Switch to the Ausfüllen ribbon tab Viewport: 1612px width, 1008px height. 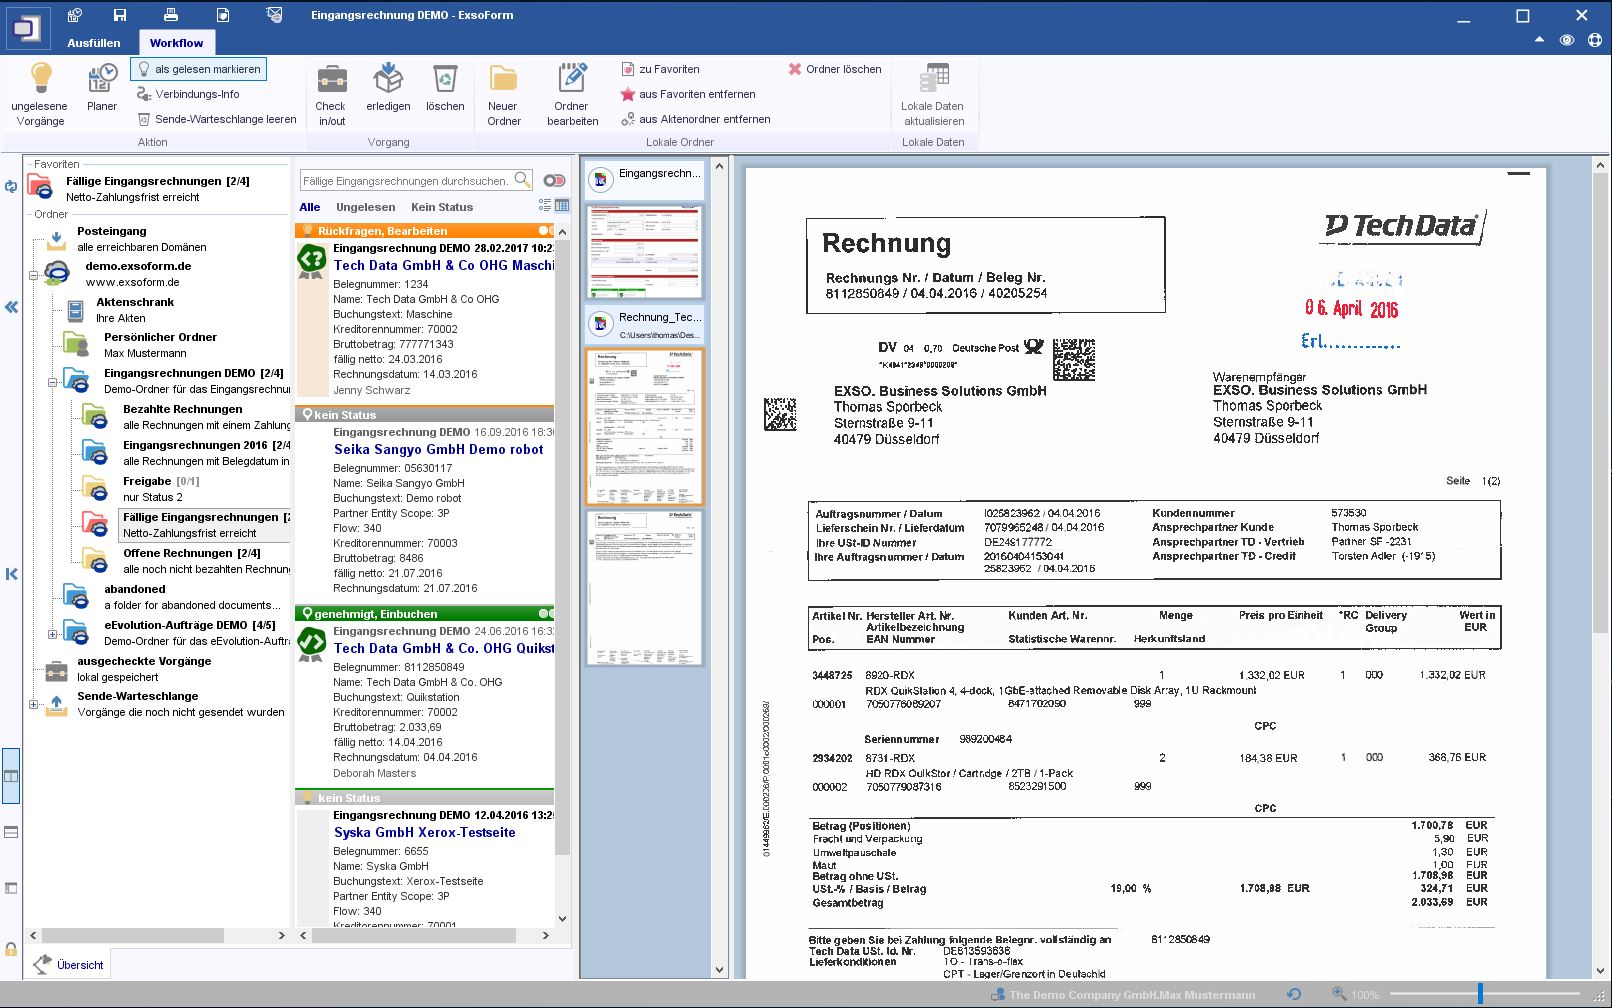94,43
